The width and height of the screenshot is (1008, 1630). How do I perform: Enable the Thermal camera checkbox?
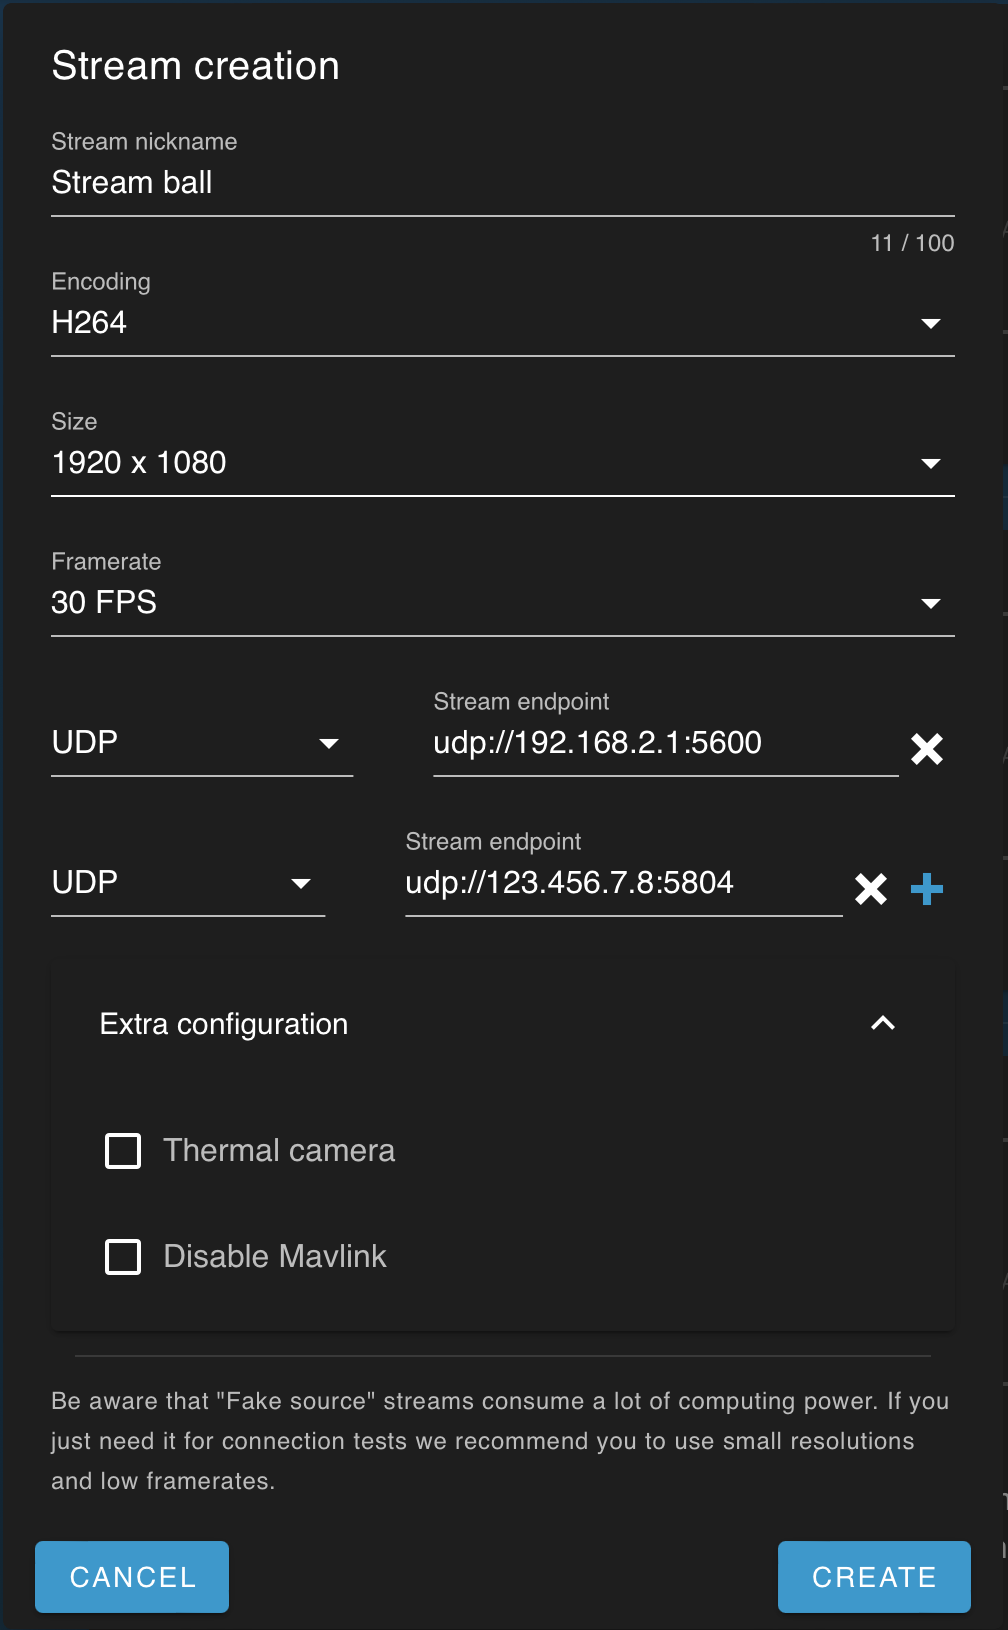(122, 1150)
